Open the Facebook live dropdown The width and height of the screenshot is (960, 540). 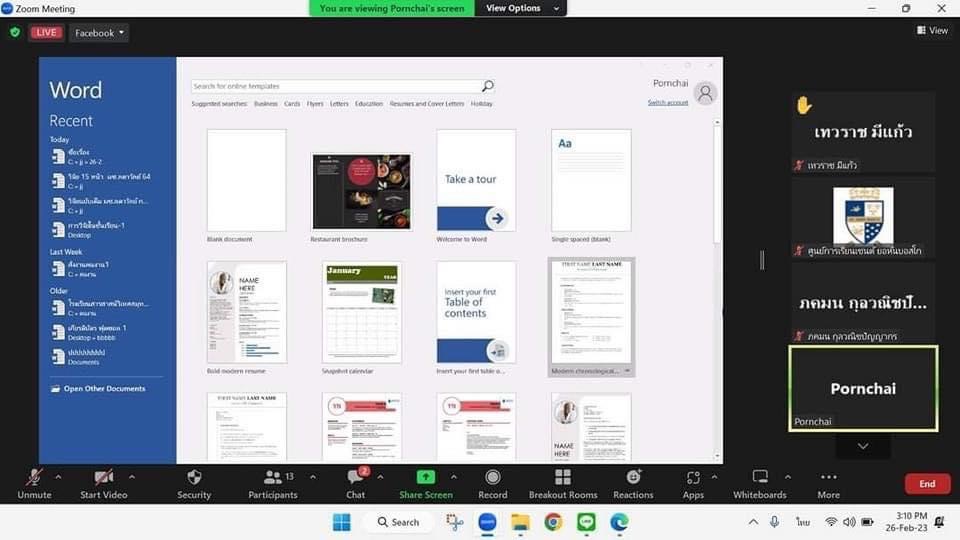coord(100,33)
